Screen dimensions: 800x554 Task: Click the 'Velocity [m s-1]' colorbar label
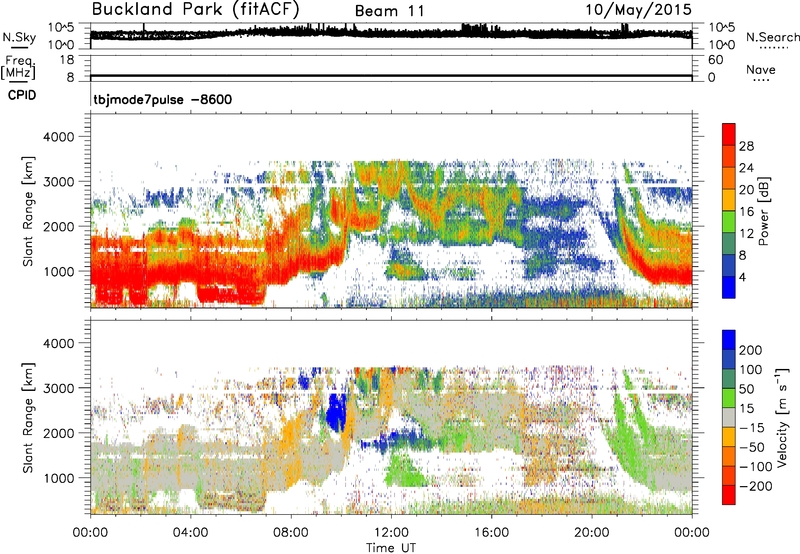click(x=782, y=417)
